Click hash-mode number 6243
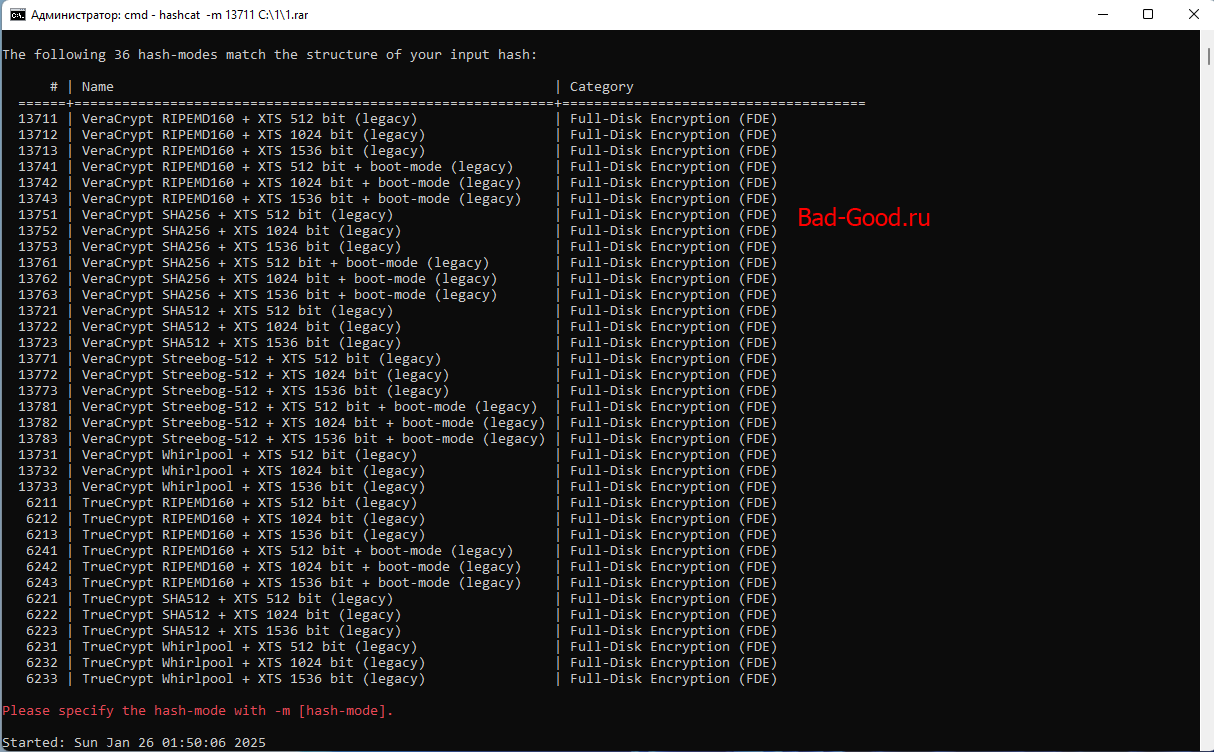Image resolution: width=1214 pixels, height=752 pixels. (x=42, y=583)
